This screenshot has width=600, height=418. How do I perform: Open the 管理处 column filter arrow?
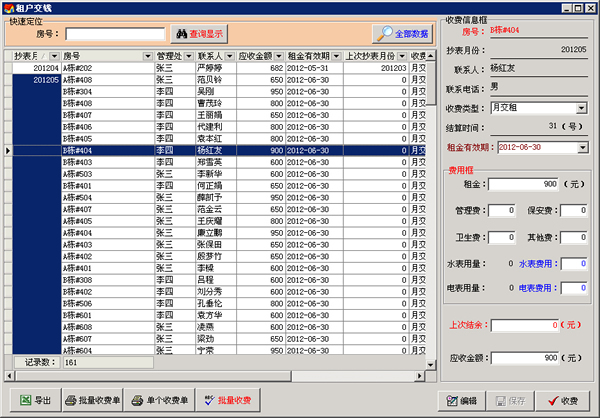point(188,57)
